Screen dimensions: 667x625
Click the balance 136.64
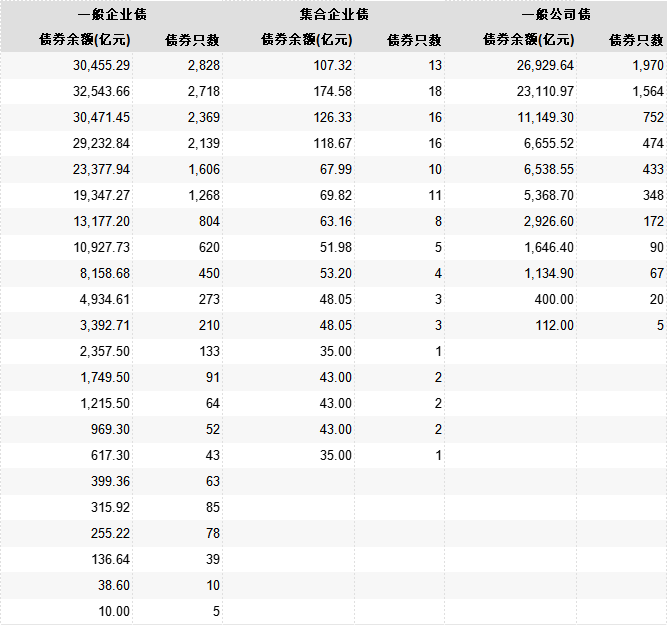coord(110,559)
